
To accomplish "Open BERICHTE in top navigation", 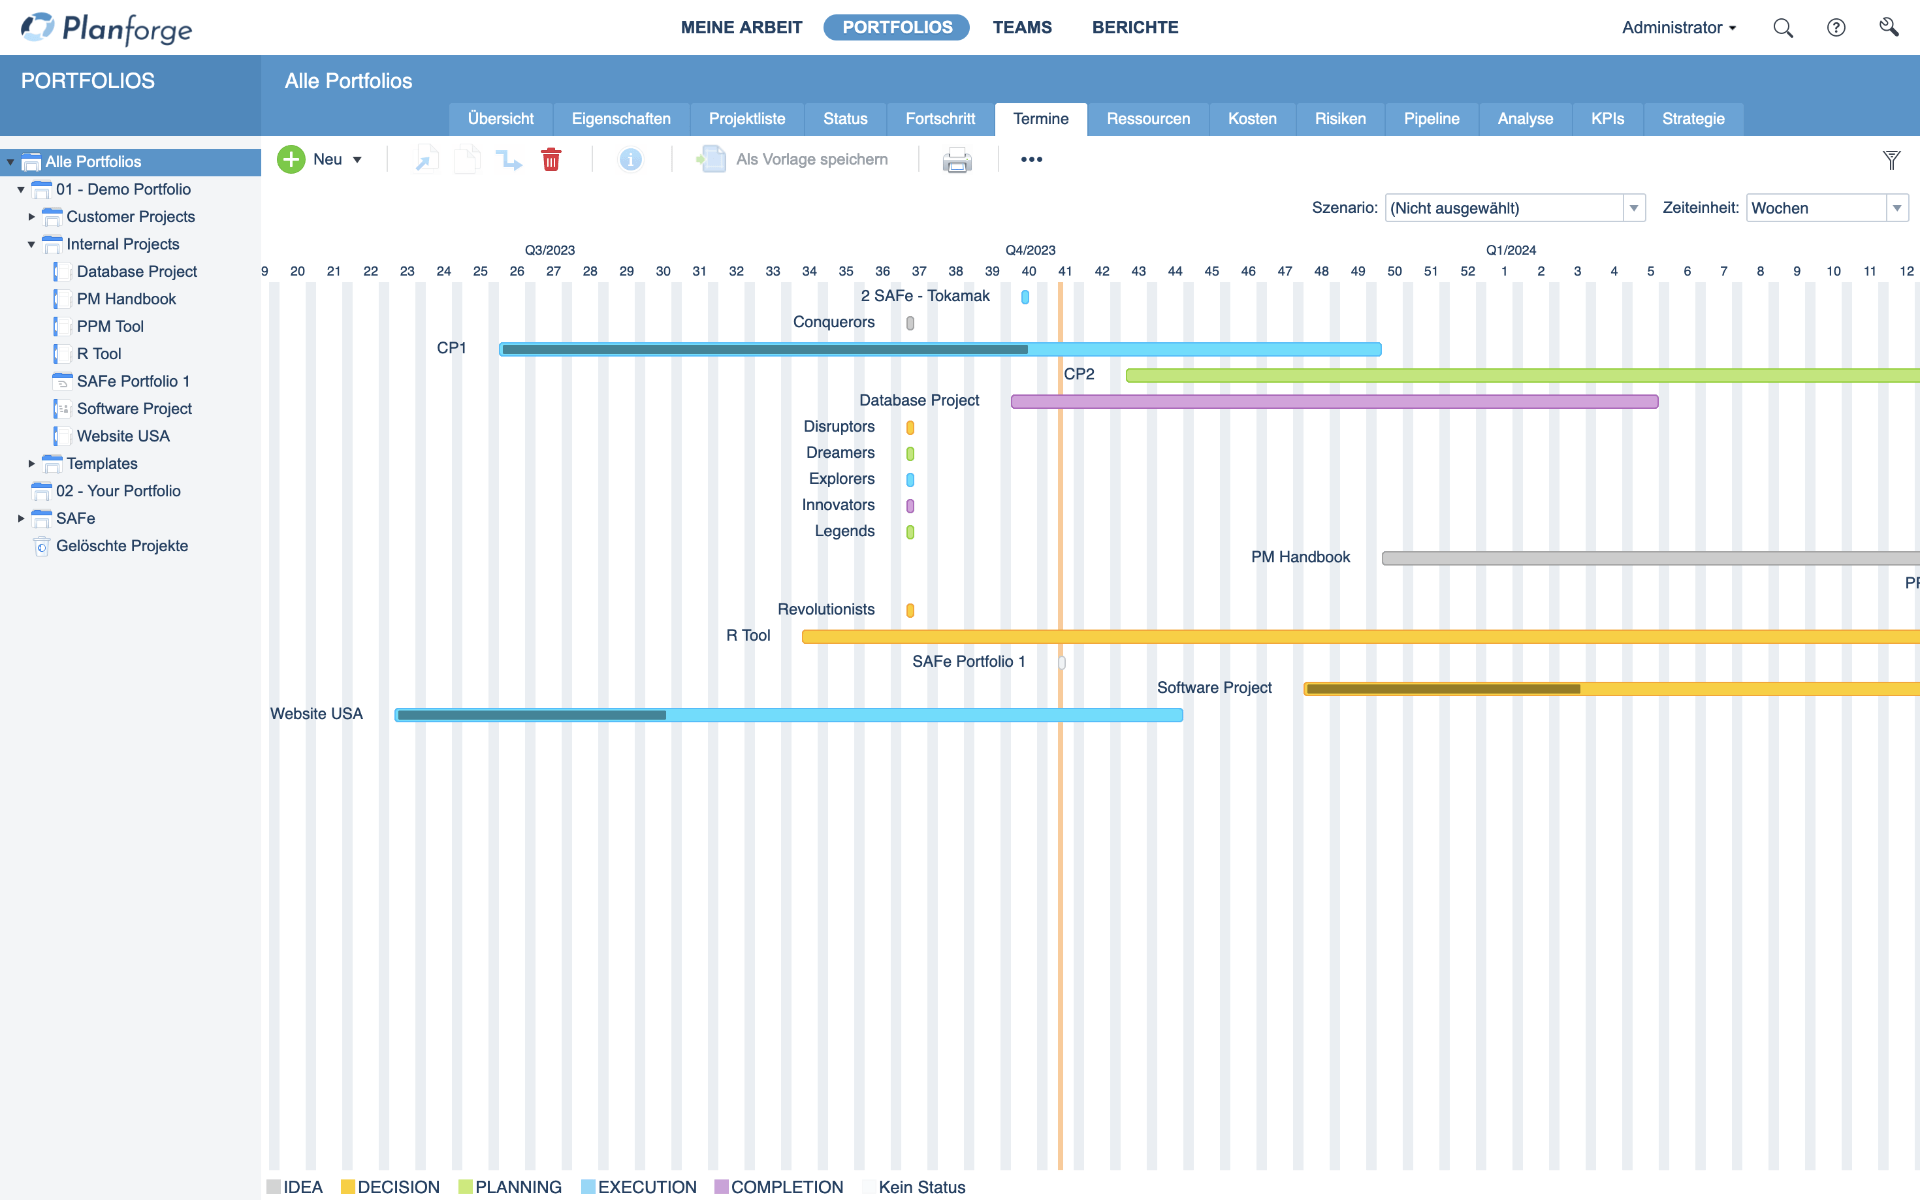I will 1135,28.
